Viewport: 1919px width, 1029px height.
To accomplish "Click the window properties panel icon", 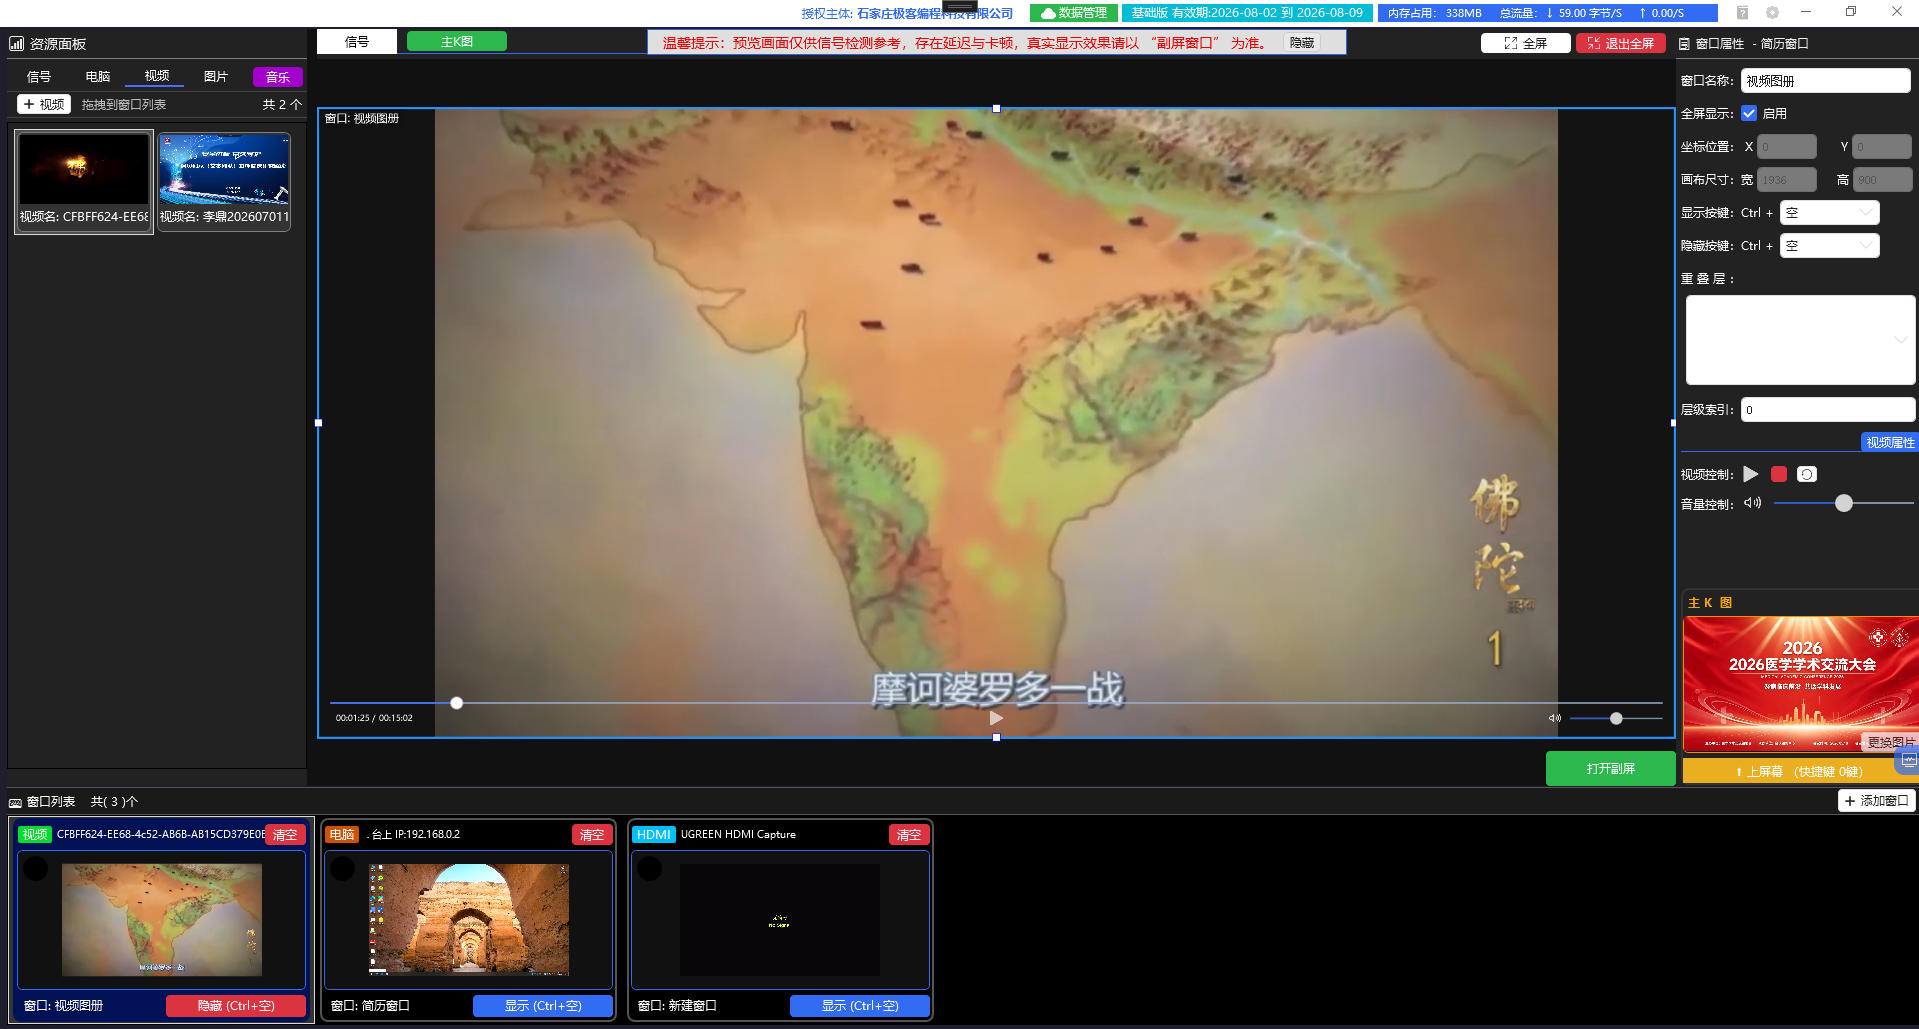I will 1684,44.
